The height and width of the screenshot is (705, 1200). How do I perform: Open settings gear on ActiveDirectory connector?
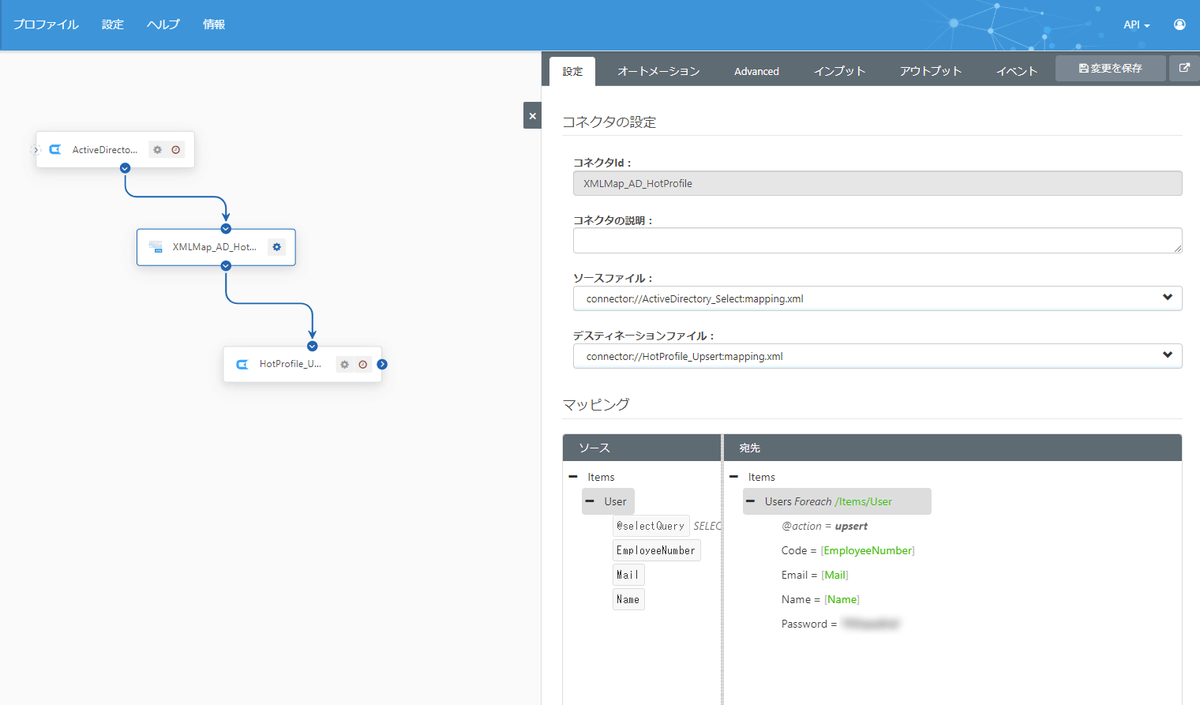[157, 150]
